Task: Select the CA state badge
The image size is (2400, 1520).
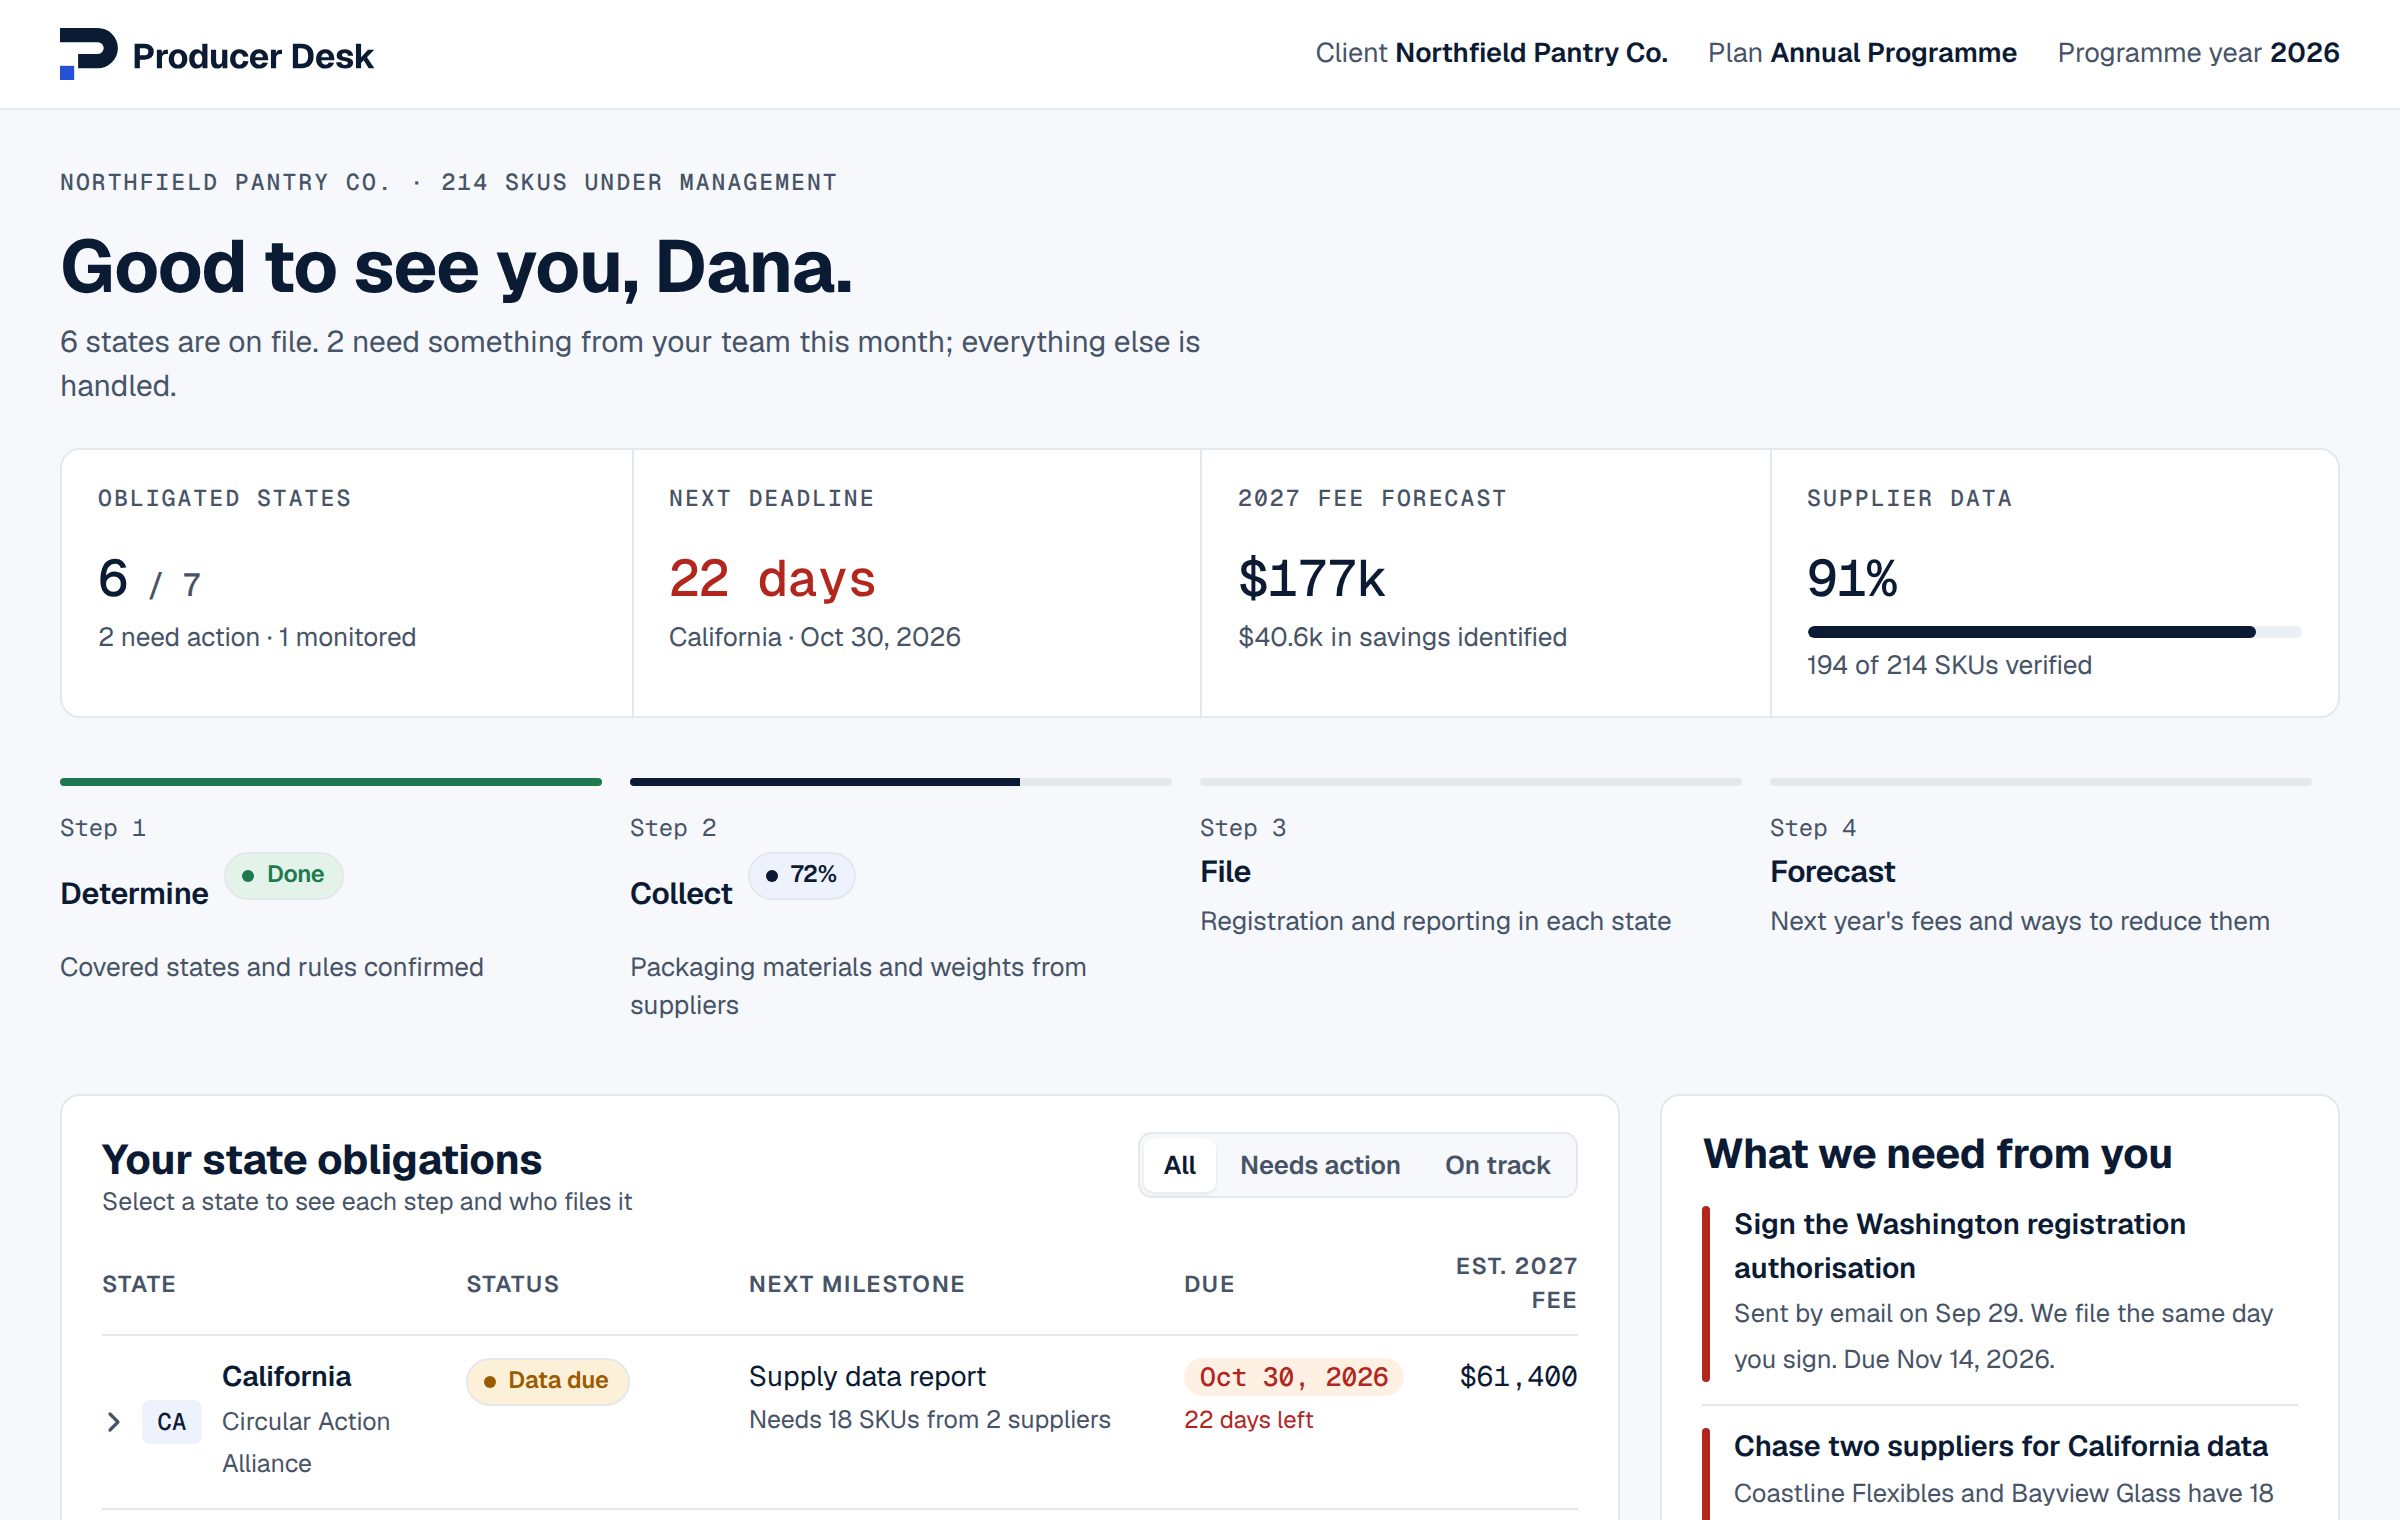Action: coord(172,1421)
